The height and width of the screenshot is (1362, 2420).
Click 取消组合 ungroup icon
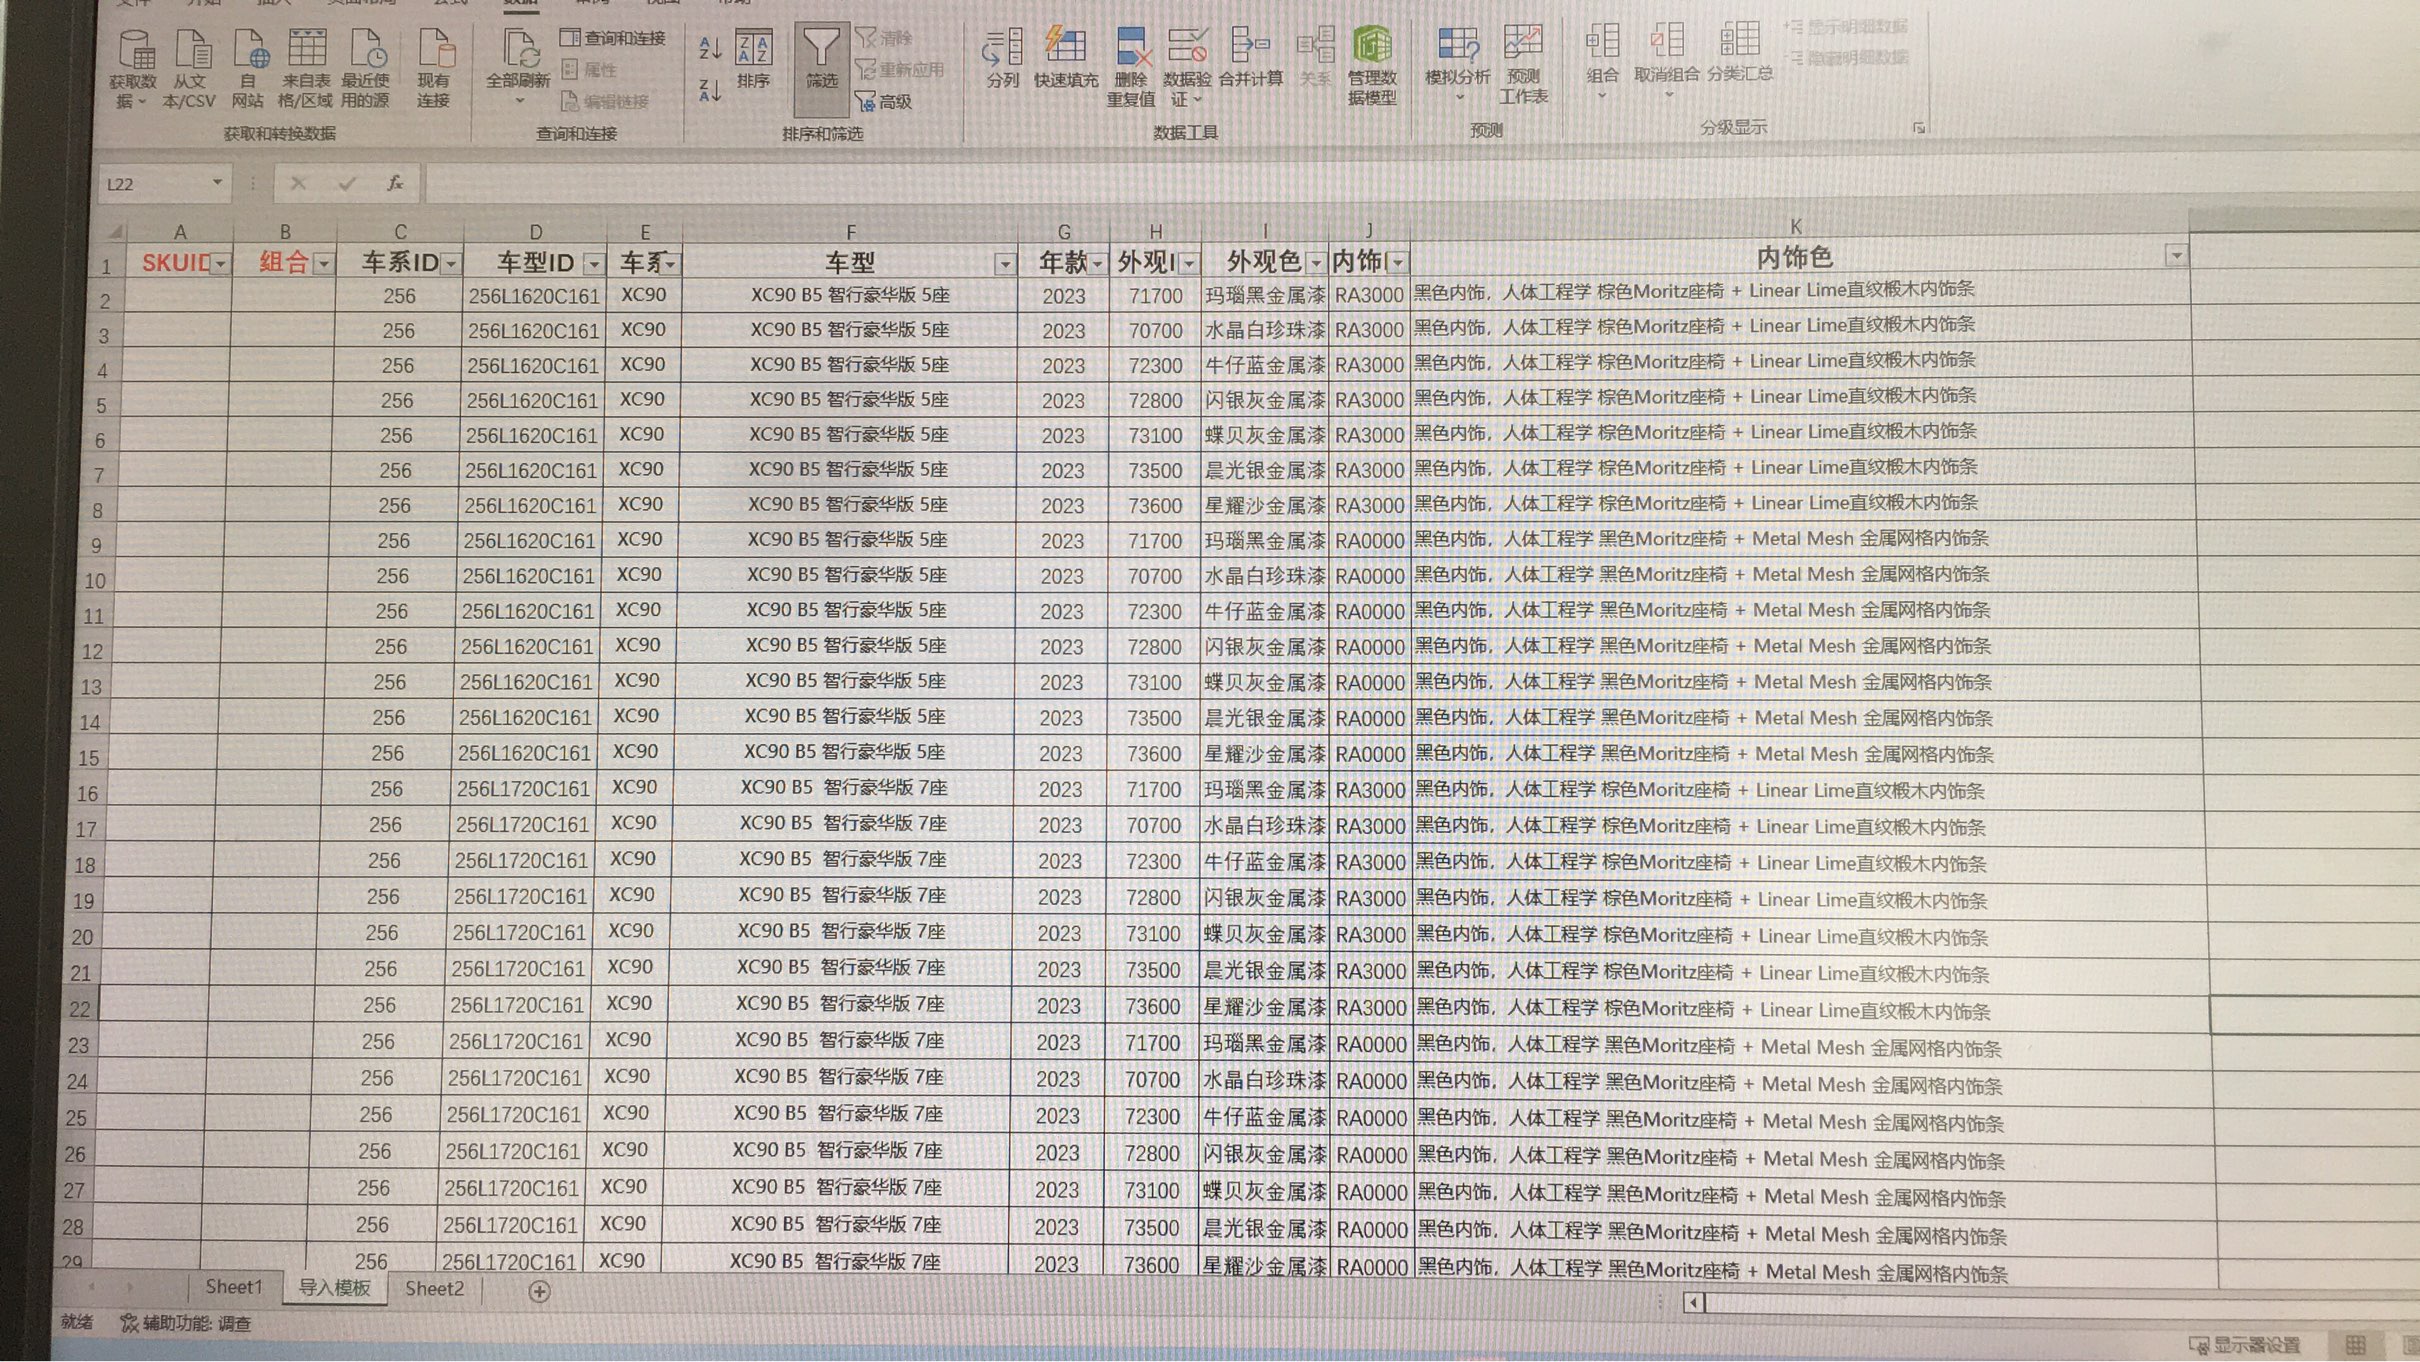pyautogui.click(x=1666, y=60)
